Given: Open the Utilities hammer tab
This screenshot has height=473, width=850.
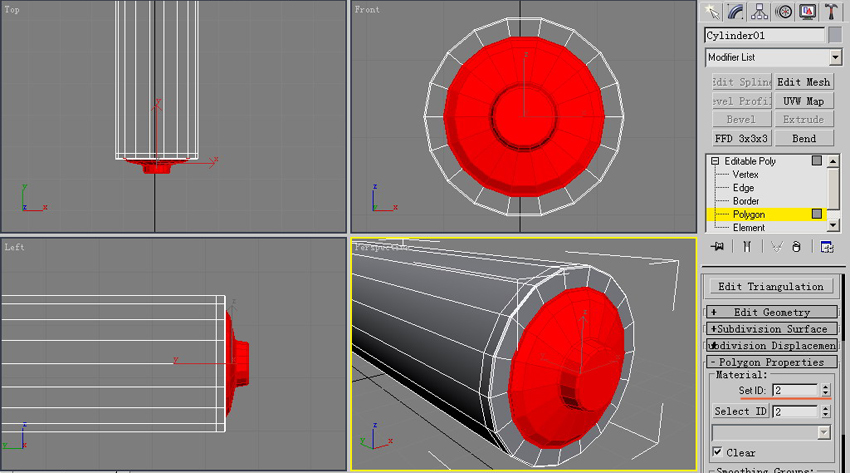Looking at the screenshot, I should [831, 11].
